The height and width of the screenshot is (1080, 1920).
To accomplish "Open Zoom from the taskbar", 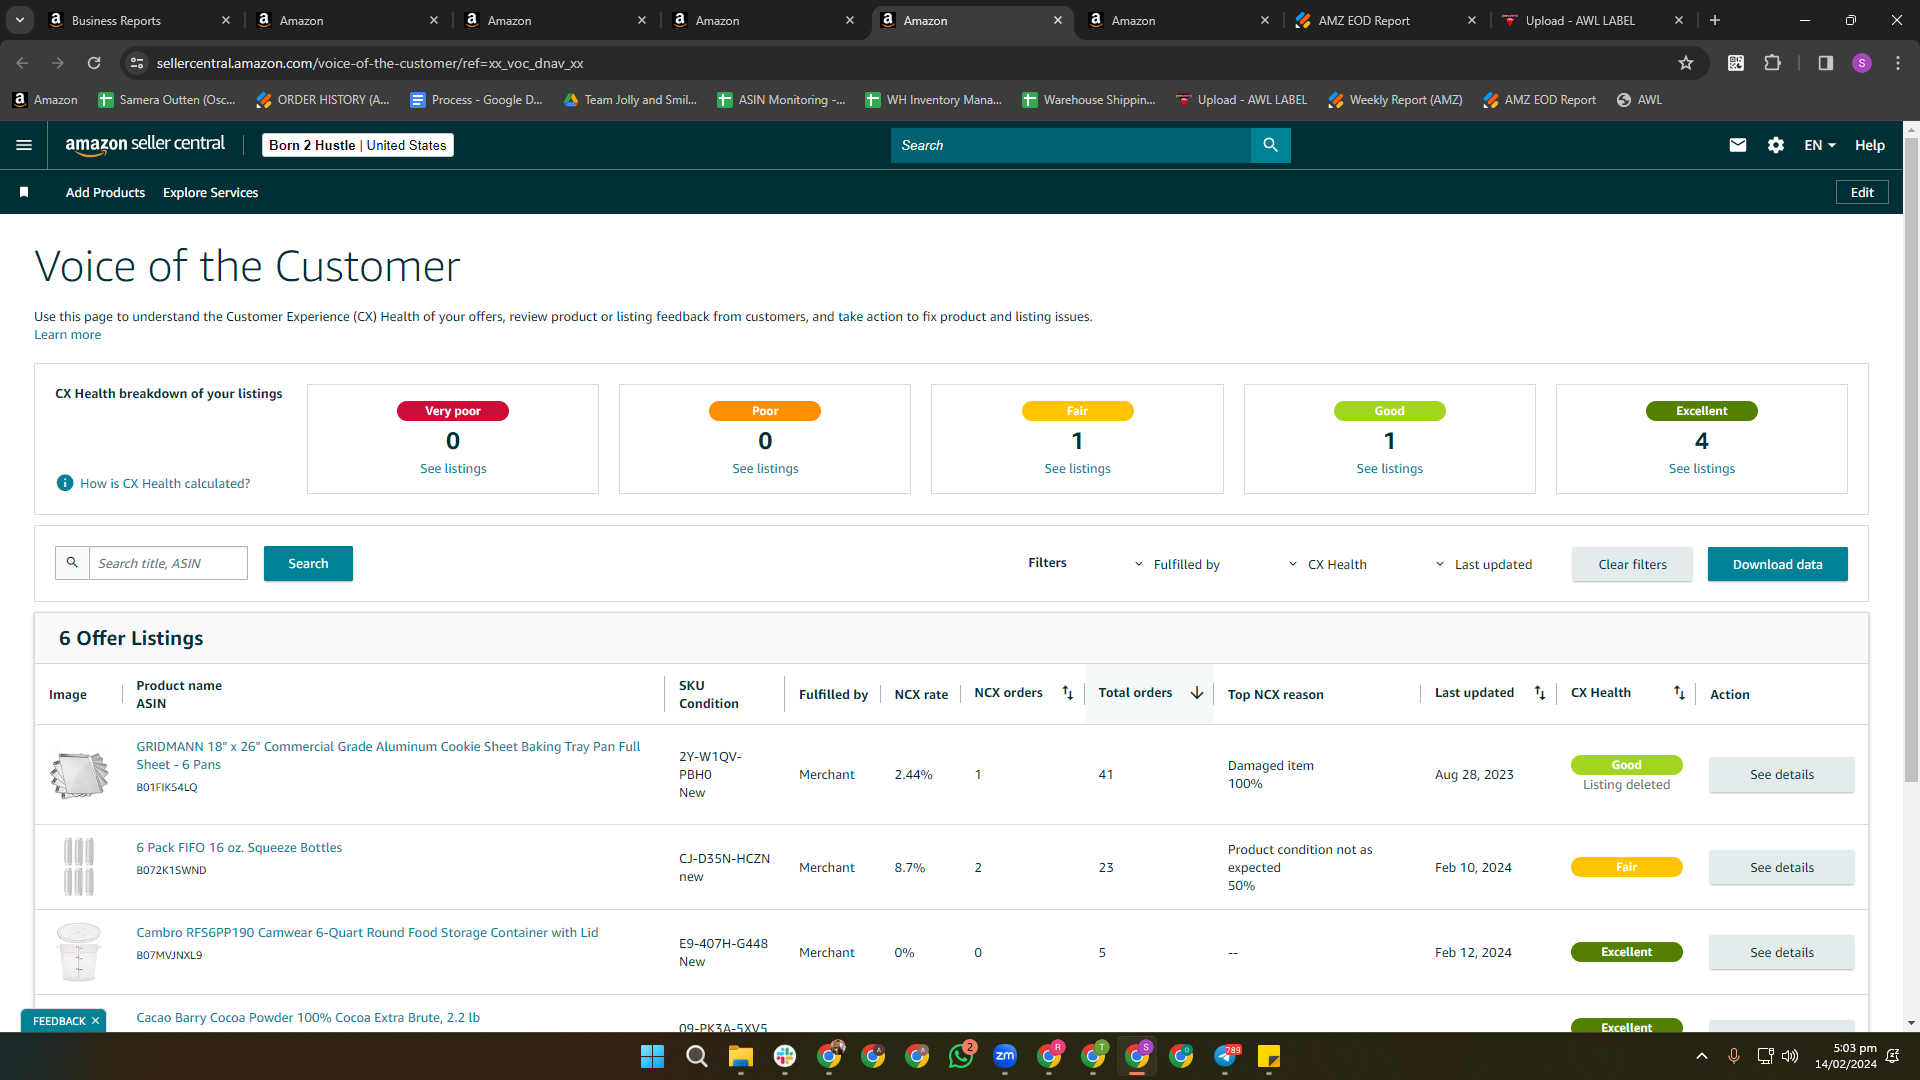I will 1005,1056.
